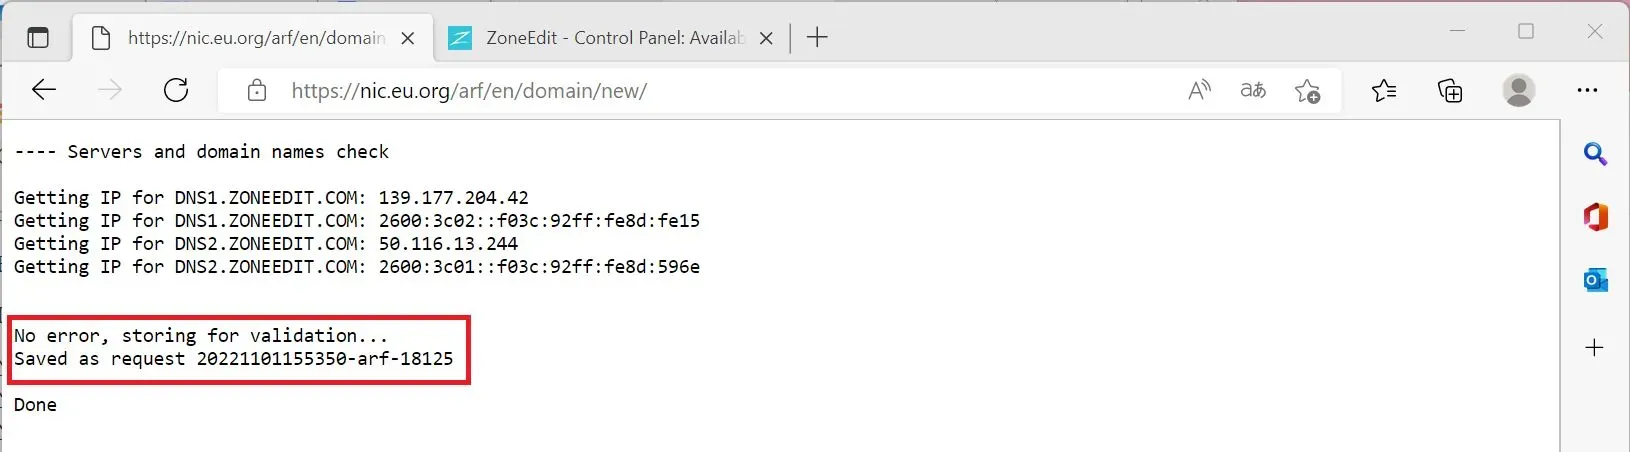Add a site to the sidebar
This screenshot has height=452, width=1630.
[x=1595, y=348]
